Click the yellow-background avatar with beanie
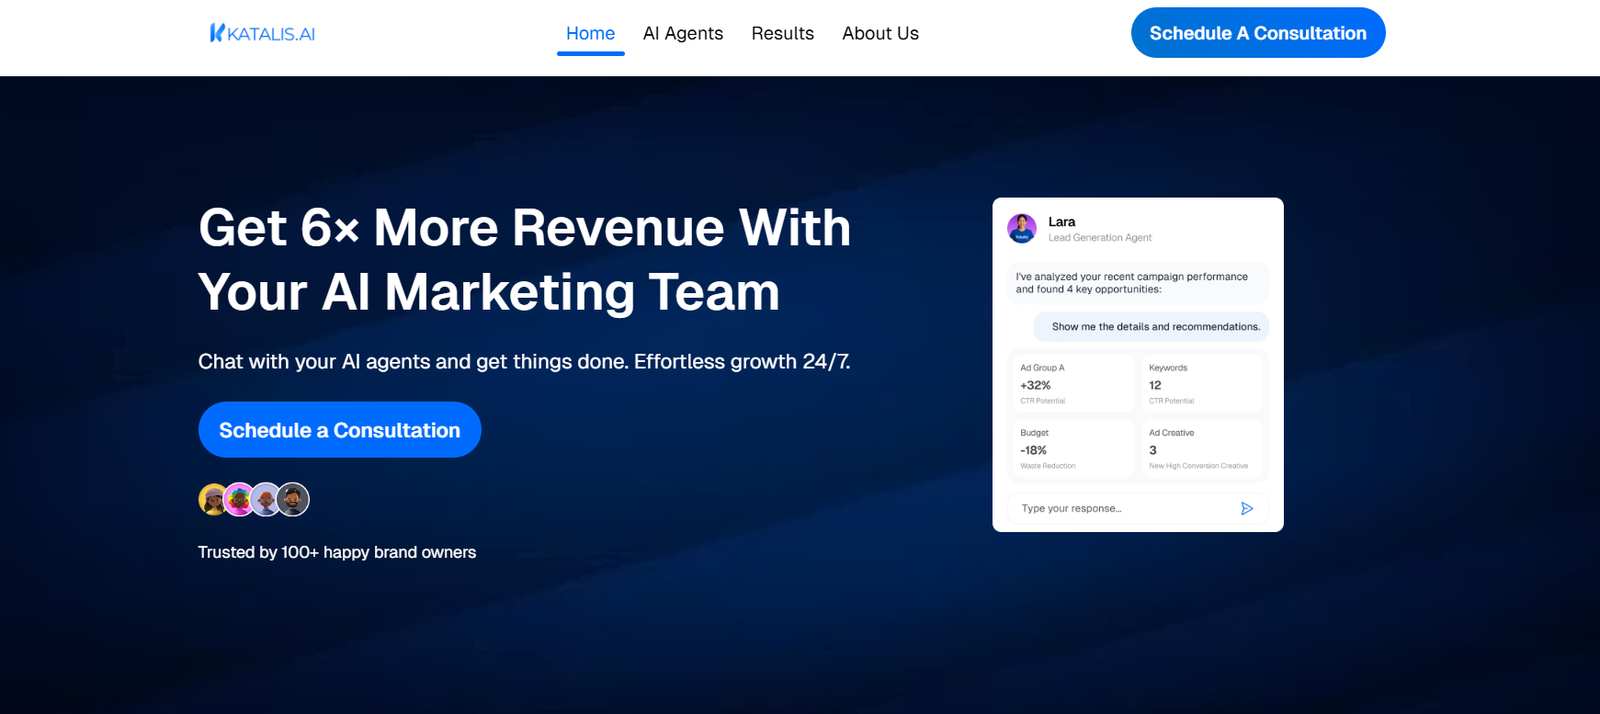Image resolution: width=1600 pixels, height=714 pixels. point(212,499)
